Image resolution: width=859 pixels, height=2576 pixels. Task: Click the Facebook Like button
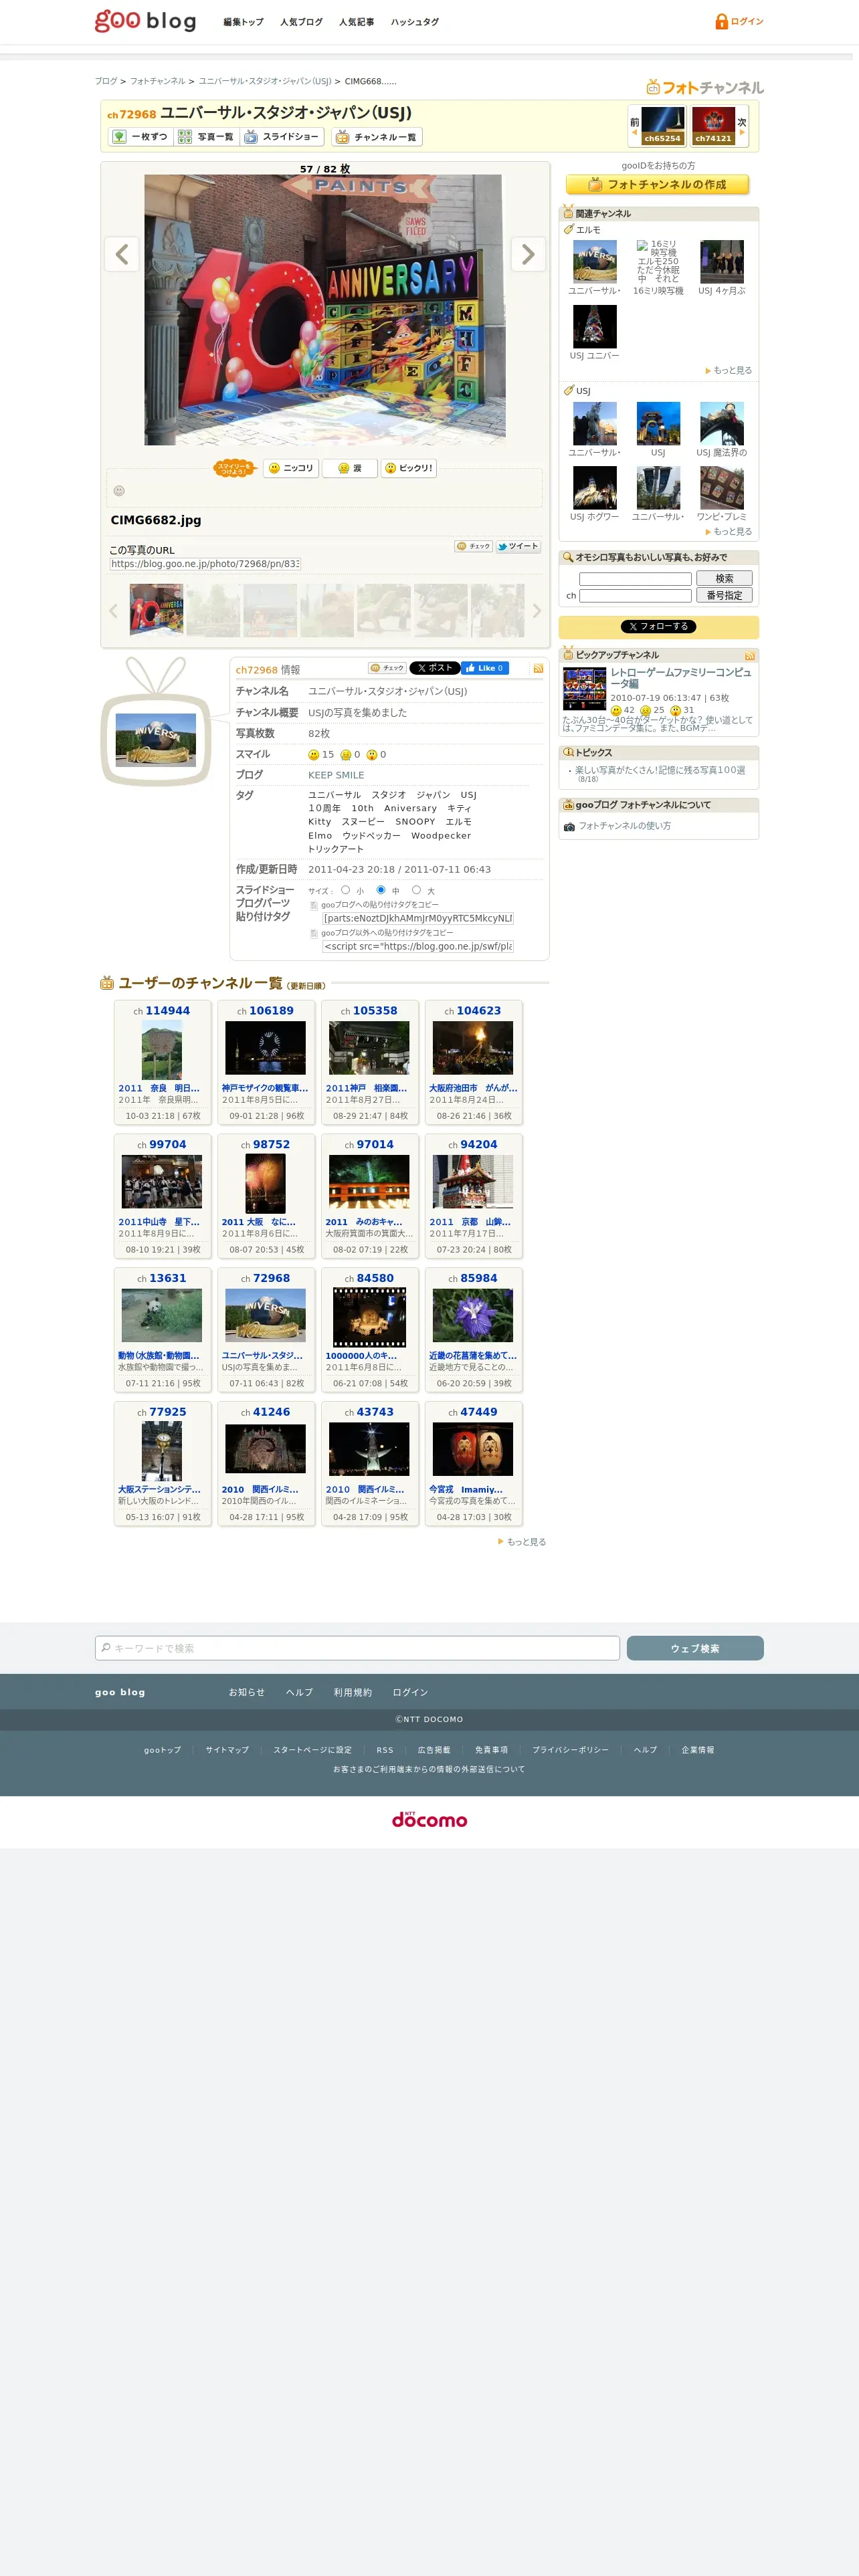[485, 668]
